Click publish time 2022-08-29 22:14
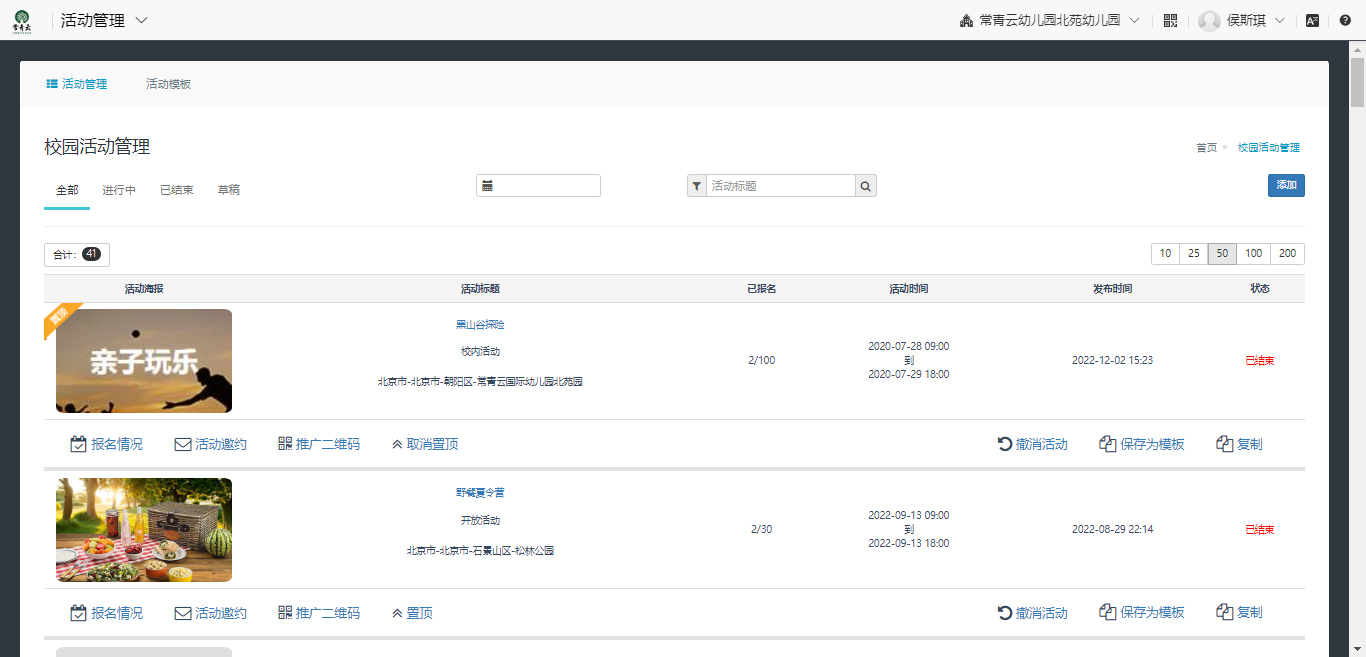The height and width of the screenshot is (657, 1366). point(1113,530)
